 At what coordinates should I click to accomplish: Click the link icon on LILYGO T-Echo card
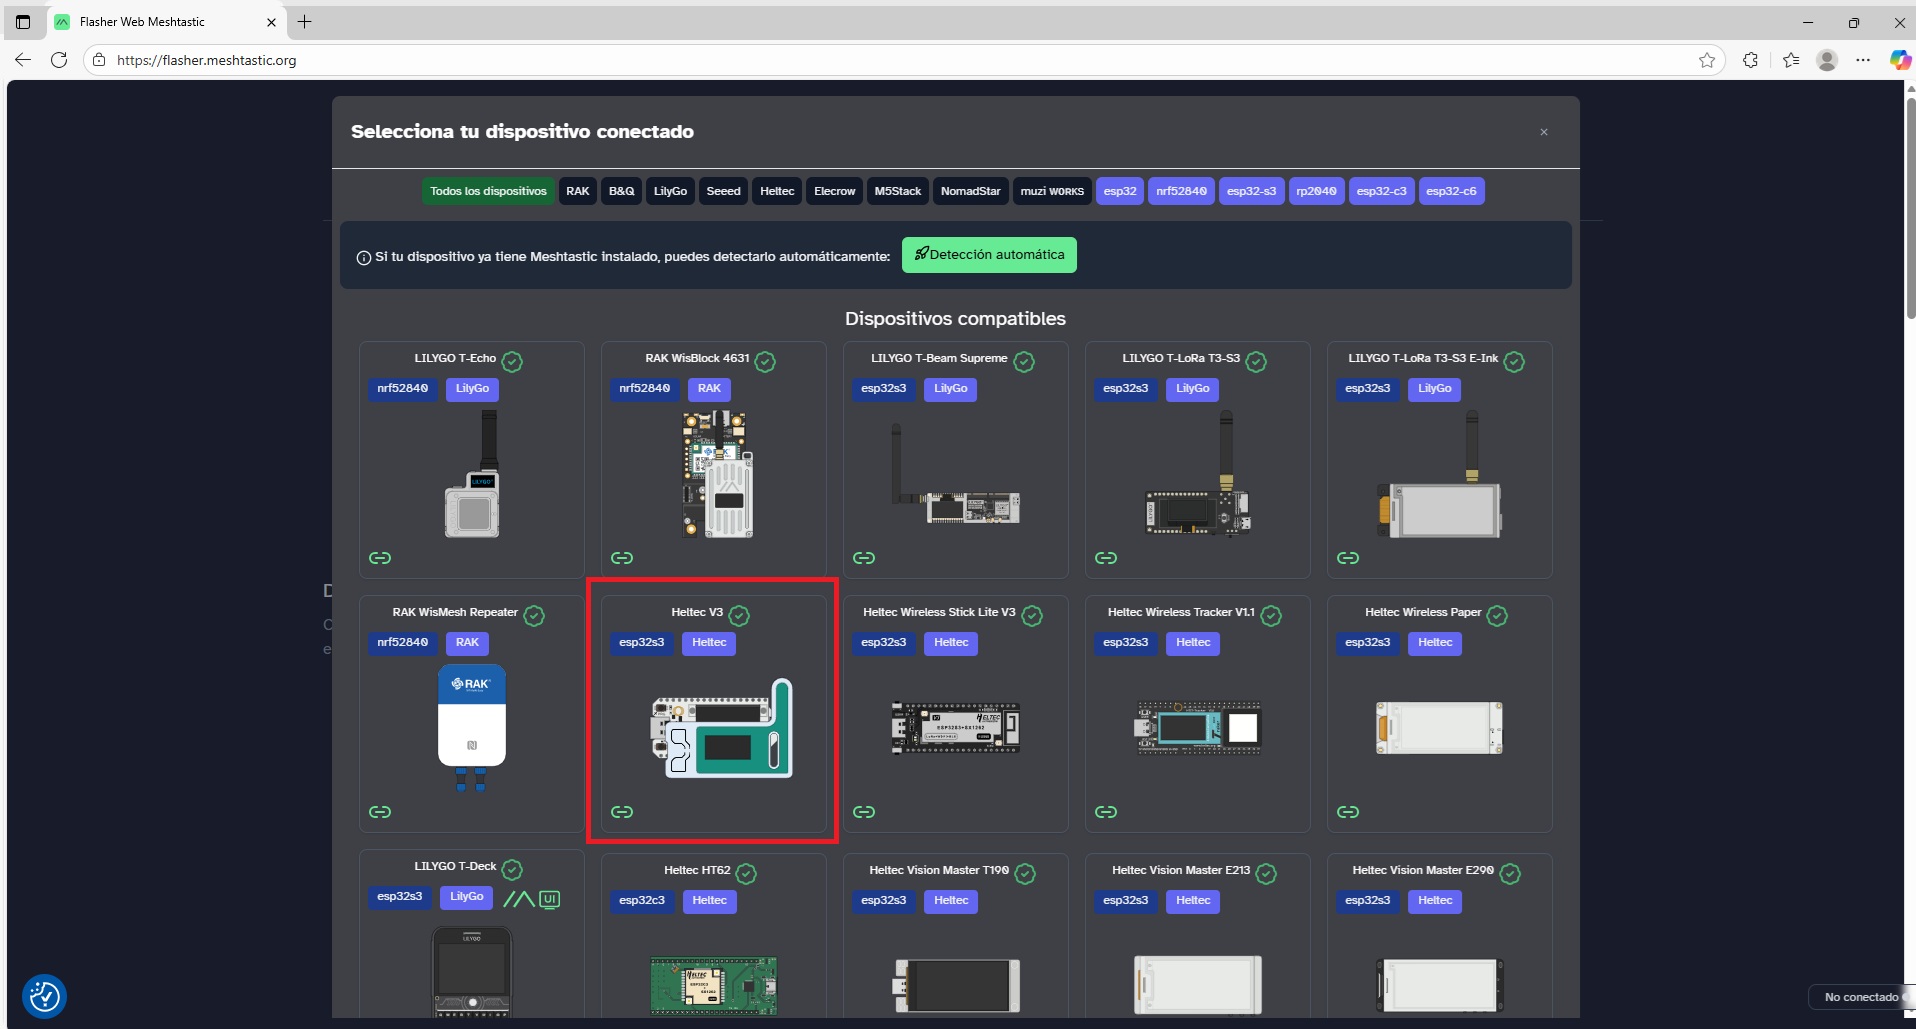(380, 558)
